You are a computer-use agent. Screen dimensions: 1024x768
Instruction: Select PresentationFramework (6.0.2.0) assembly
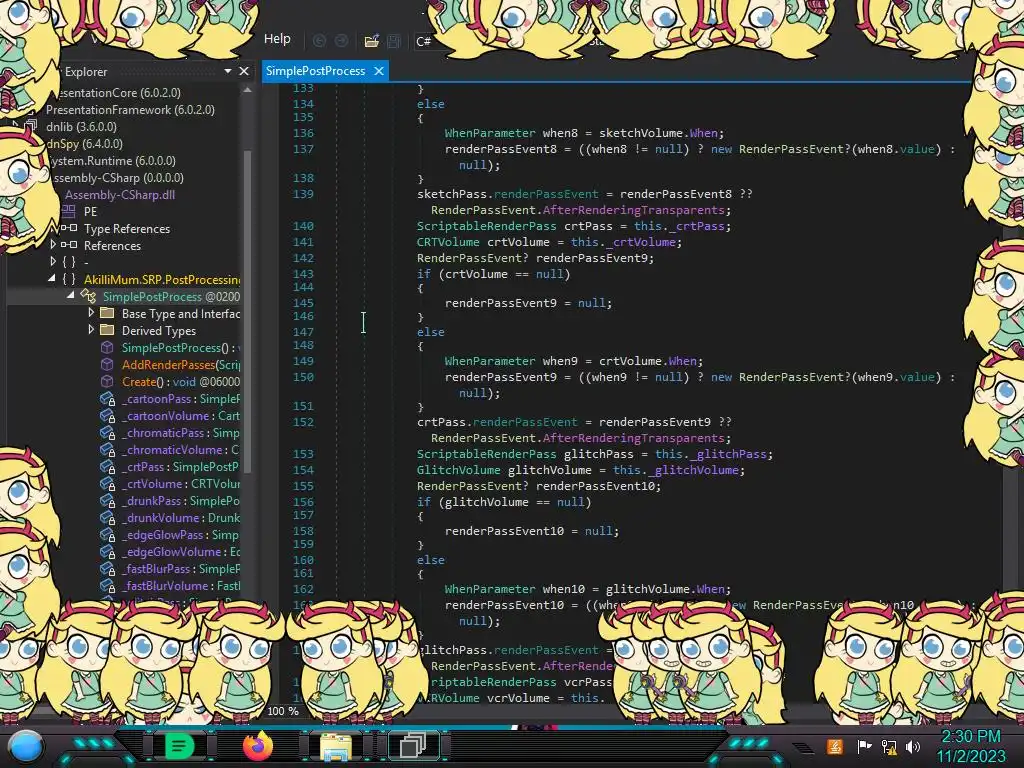[130, 110]
